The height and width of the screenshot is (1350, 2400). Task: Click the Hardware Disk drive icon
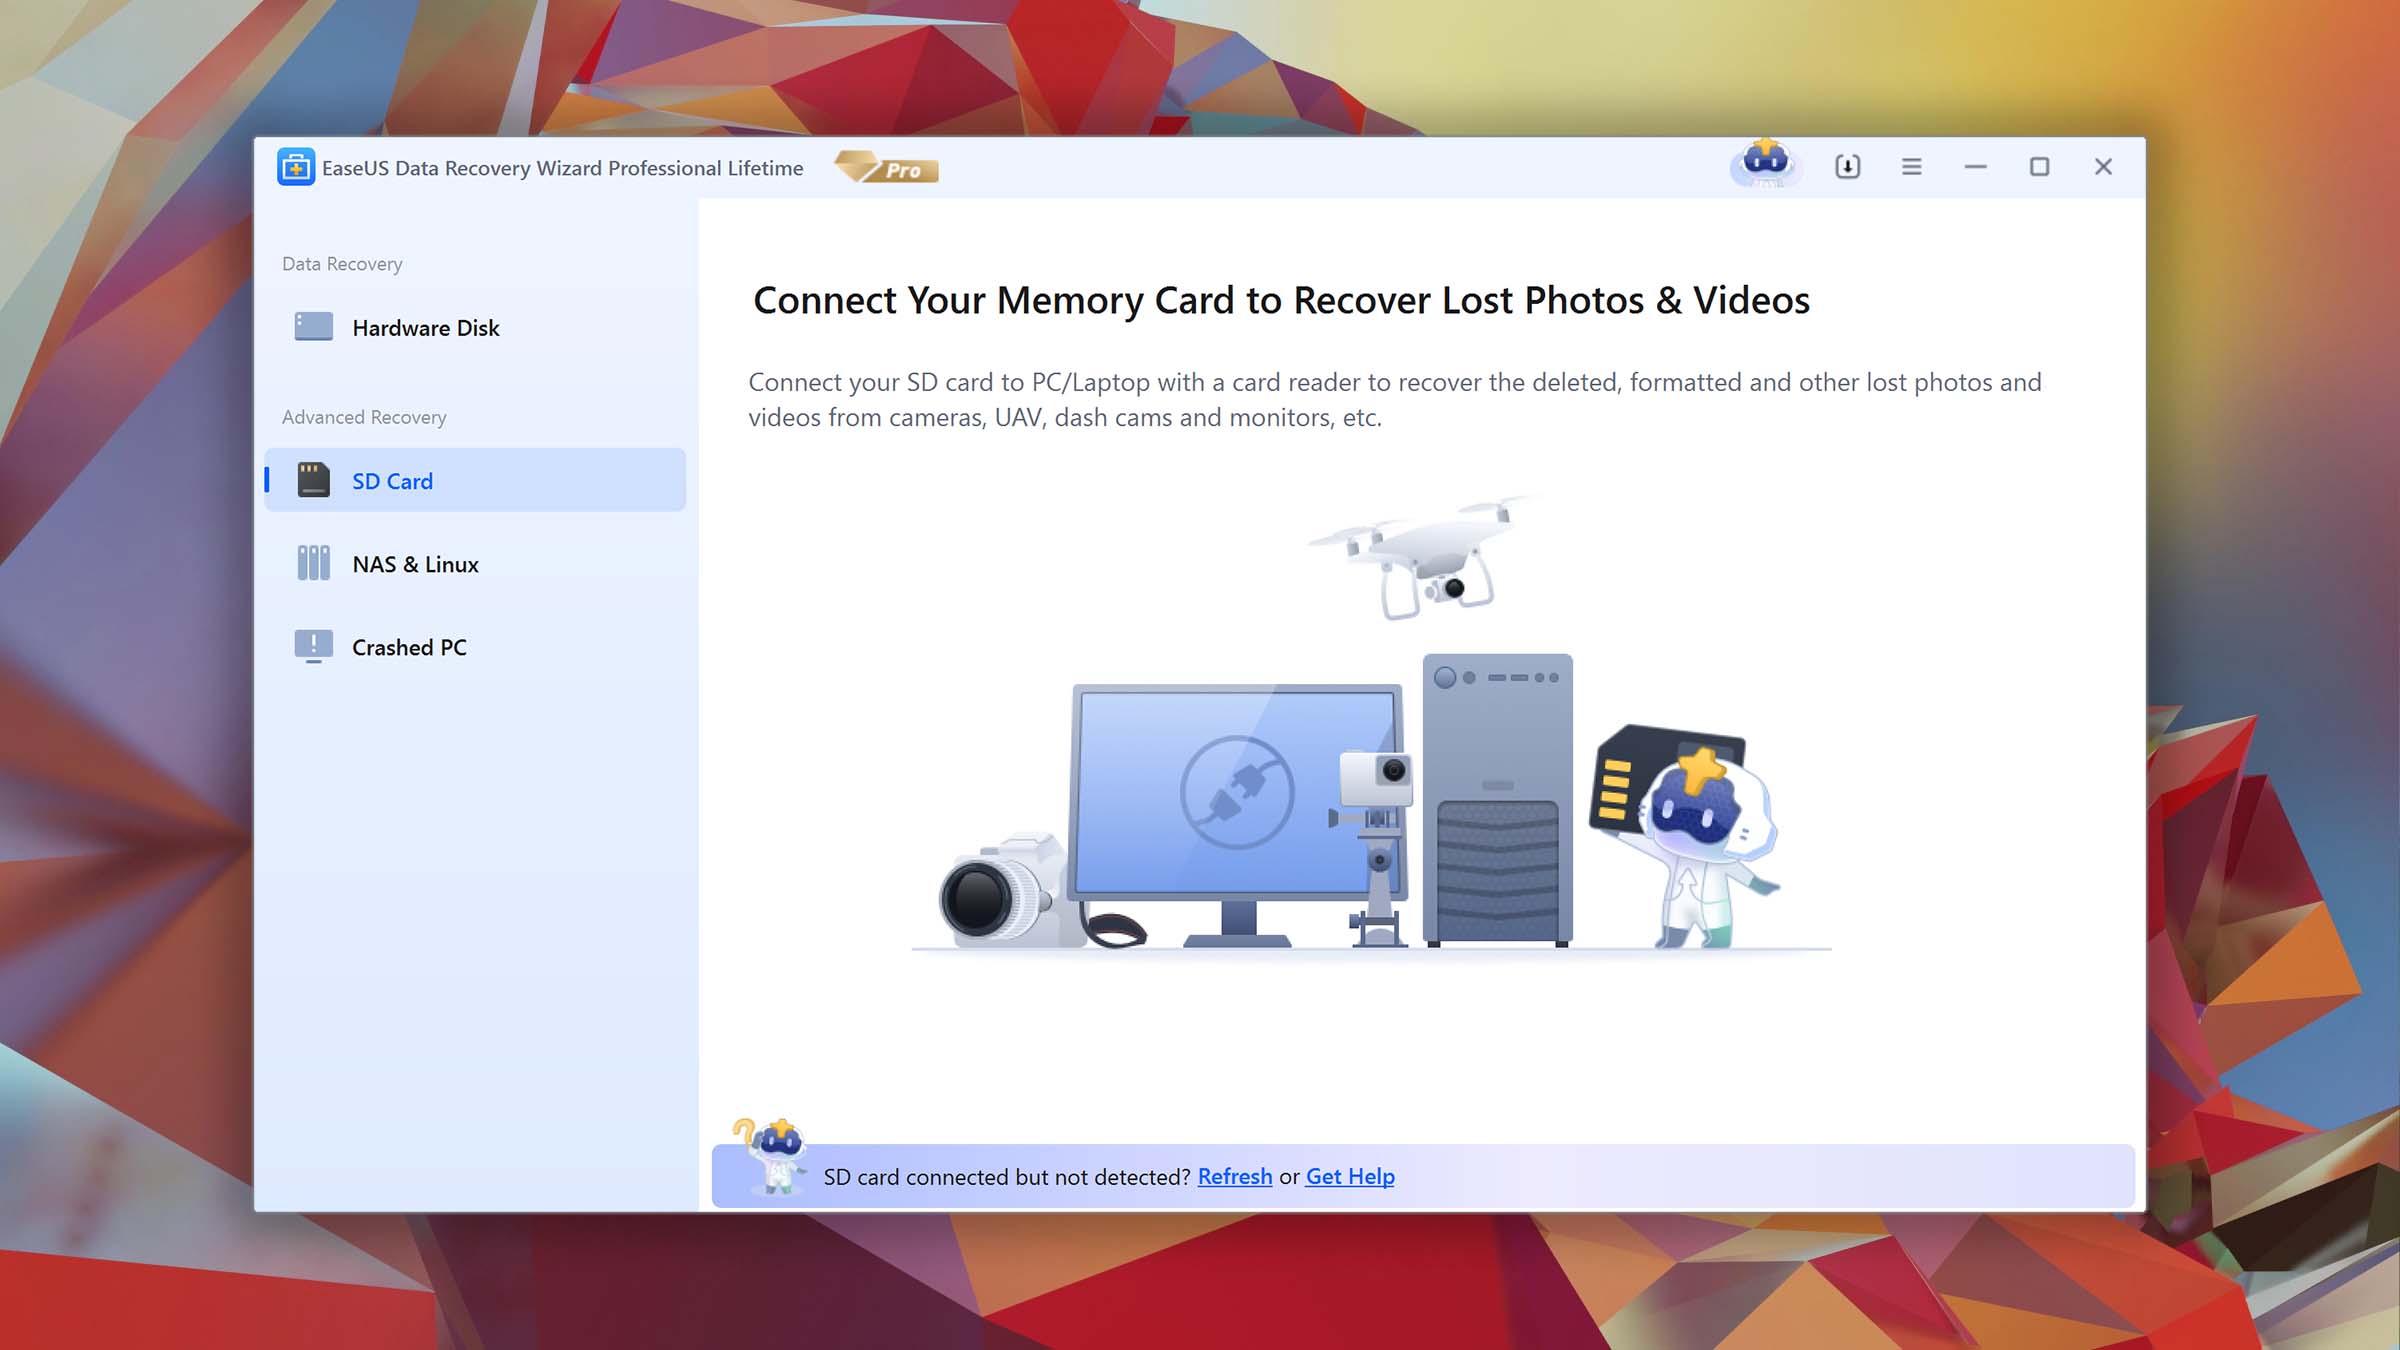(313, 327)
